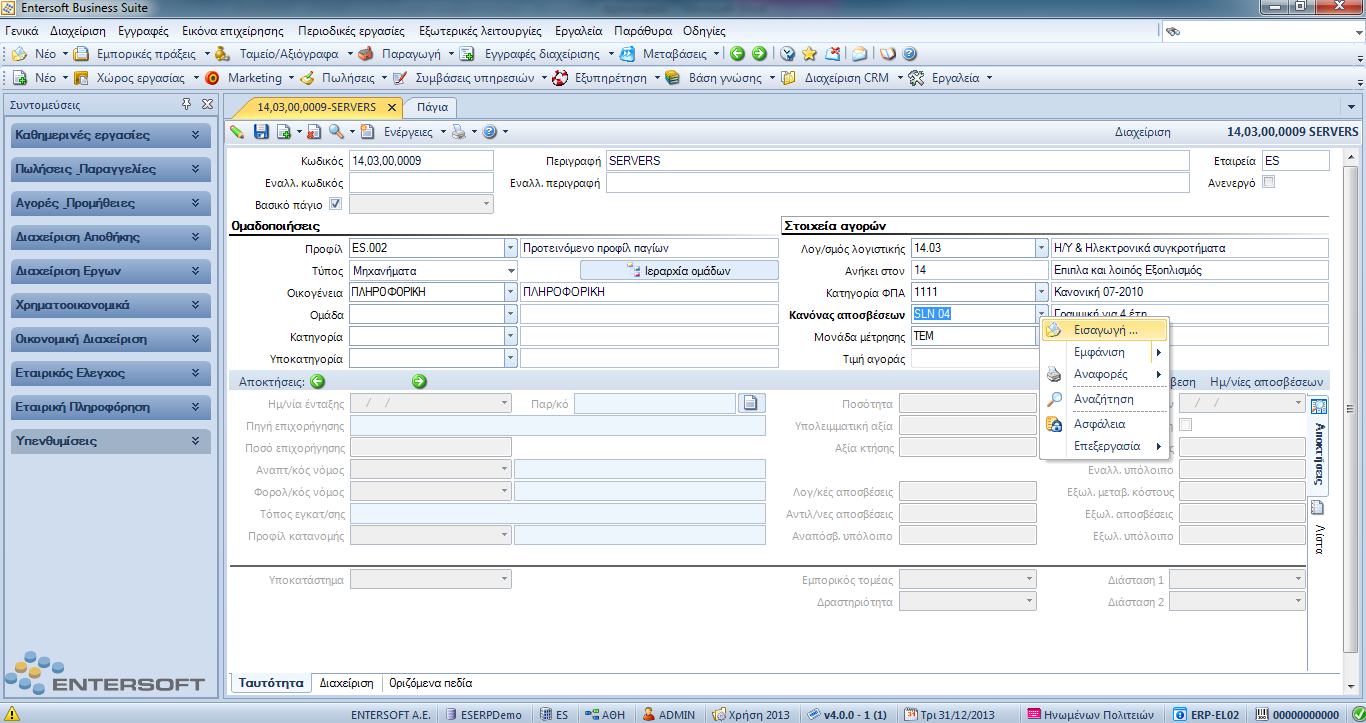Pin the Συντομεύσεις panel
Viewport: 1366px width, 723px height.
point(186,104)
